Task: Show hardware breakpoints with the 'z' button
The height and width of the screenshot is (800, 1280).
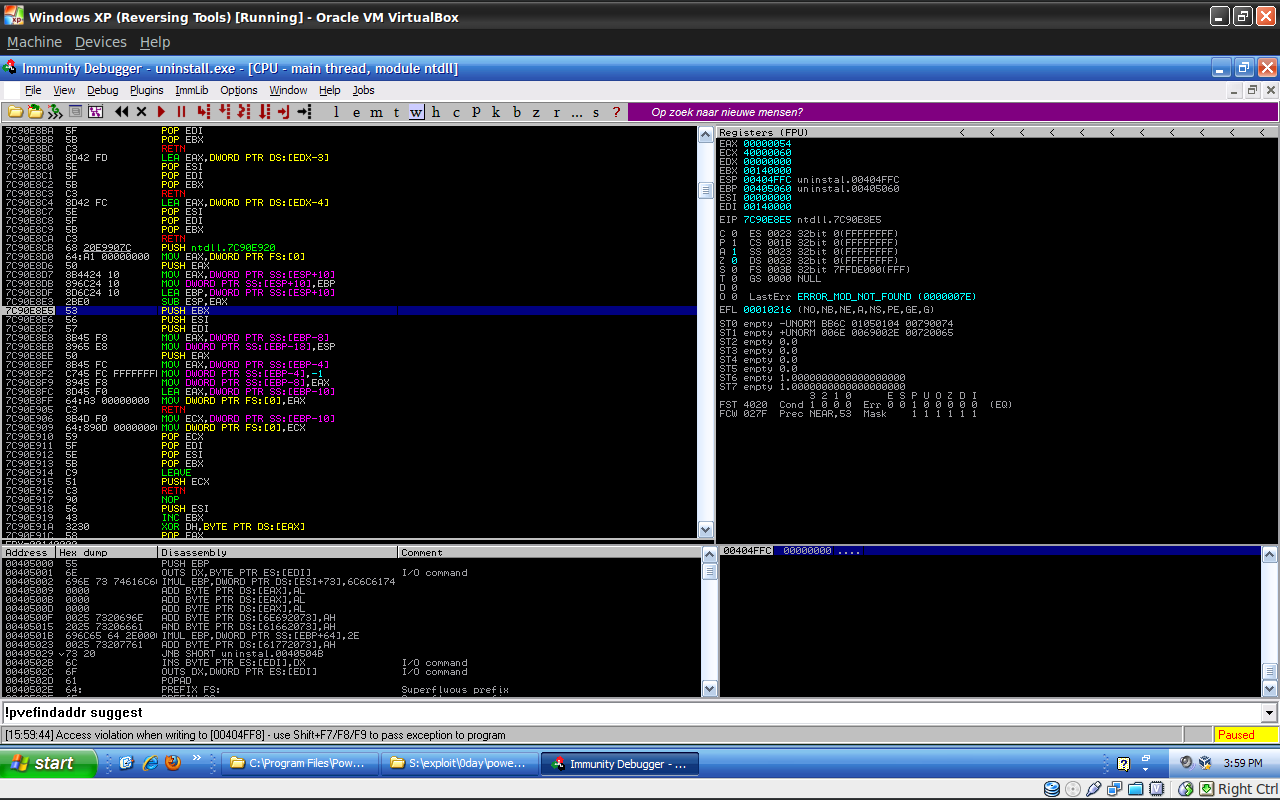Action: [536, 112]
